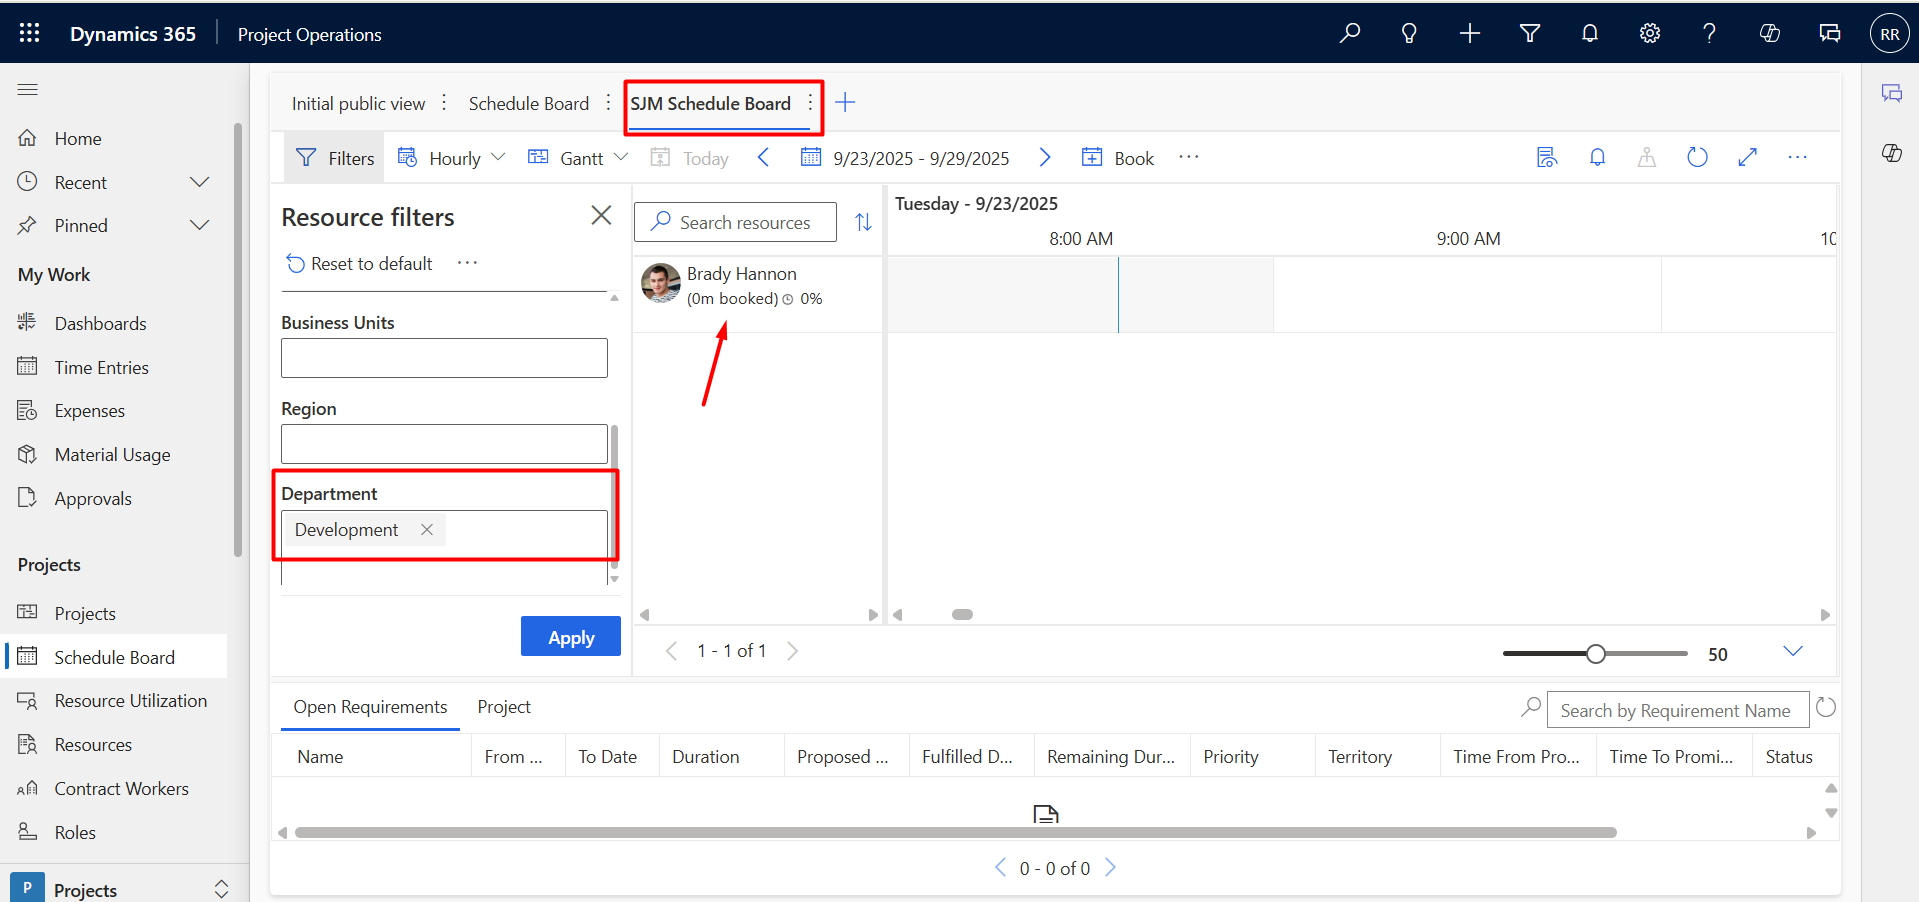The image size is (1919, 902).
Task: Open the app launcher waffle icon
Action: (29, 34)
